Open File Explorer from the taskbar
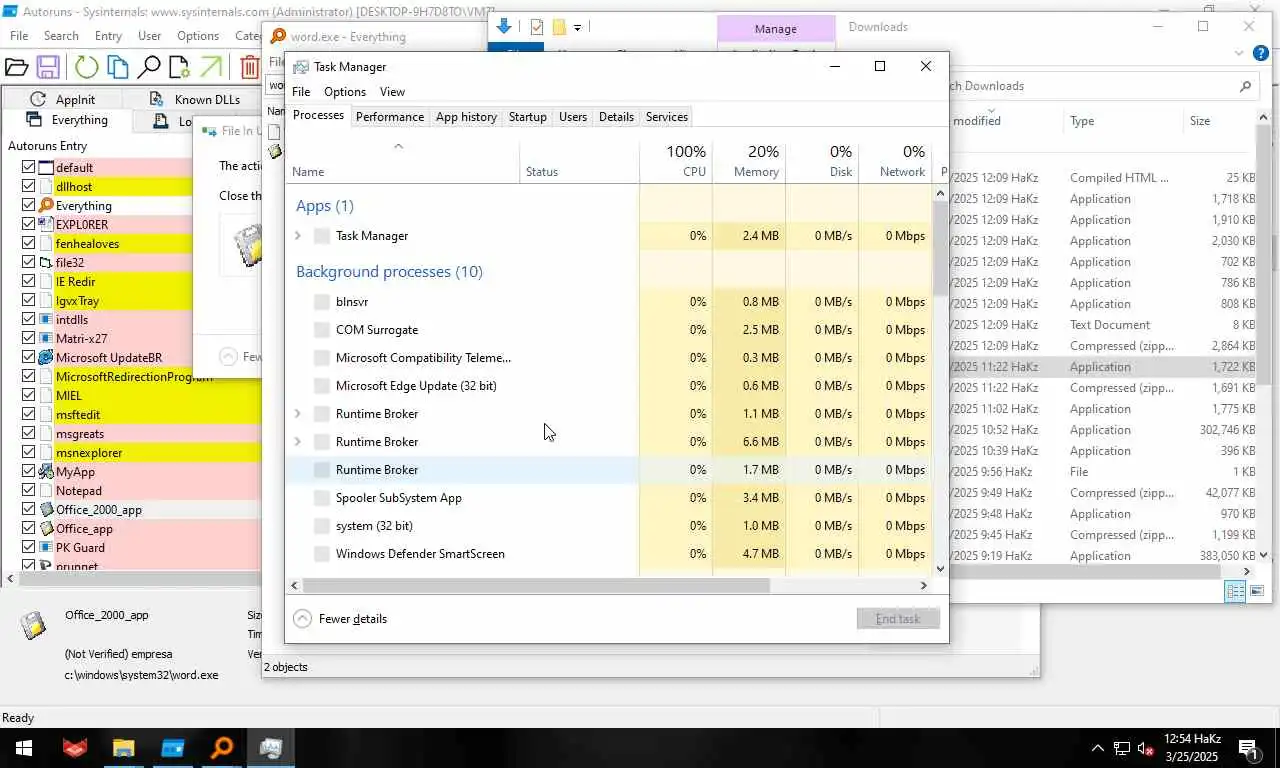The height and width of the screenshot is (768, 1280). coord(123,747)
